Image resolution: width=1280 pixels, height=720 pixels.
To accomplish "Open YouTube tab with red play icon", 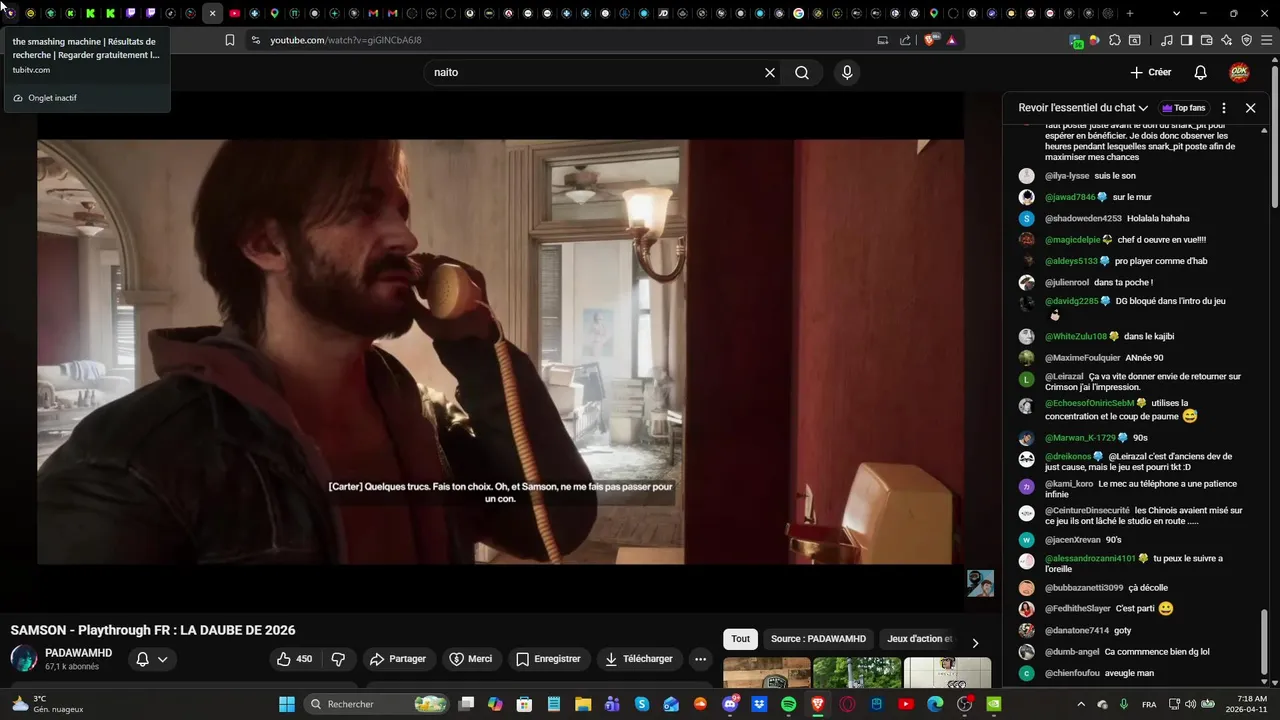I will (234, 13).
